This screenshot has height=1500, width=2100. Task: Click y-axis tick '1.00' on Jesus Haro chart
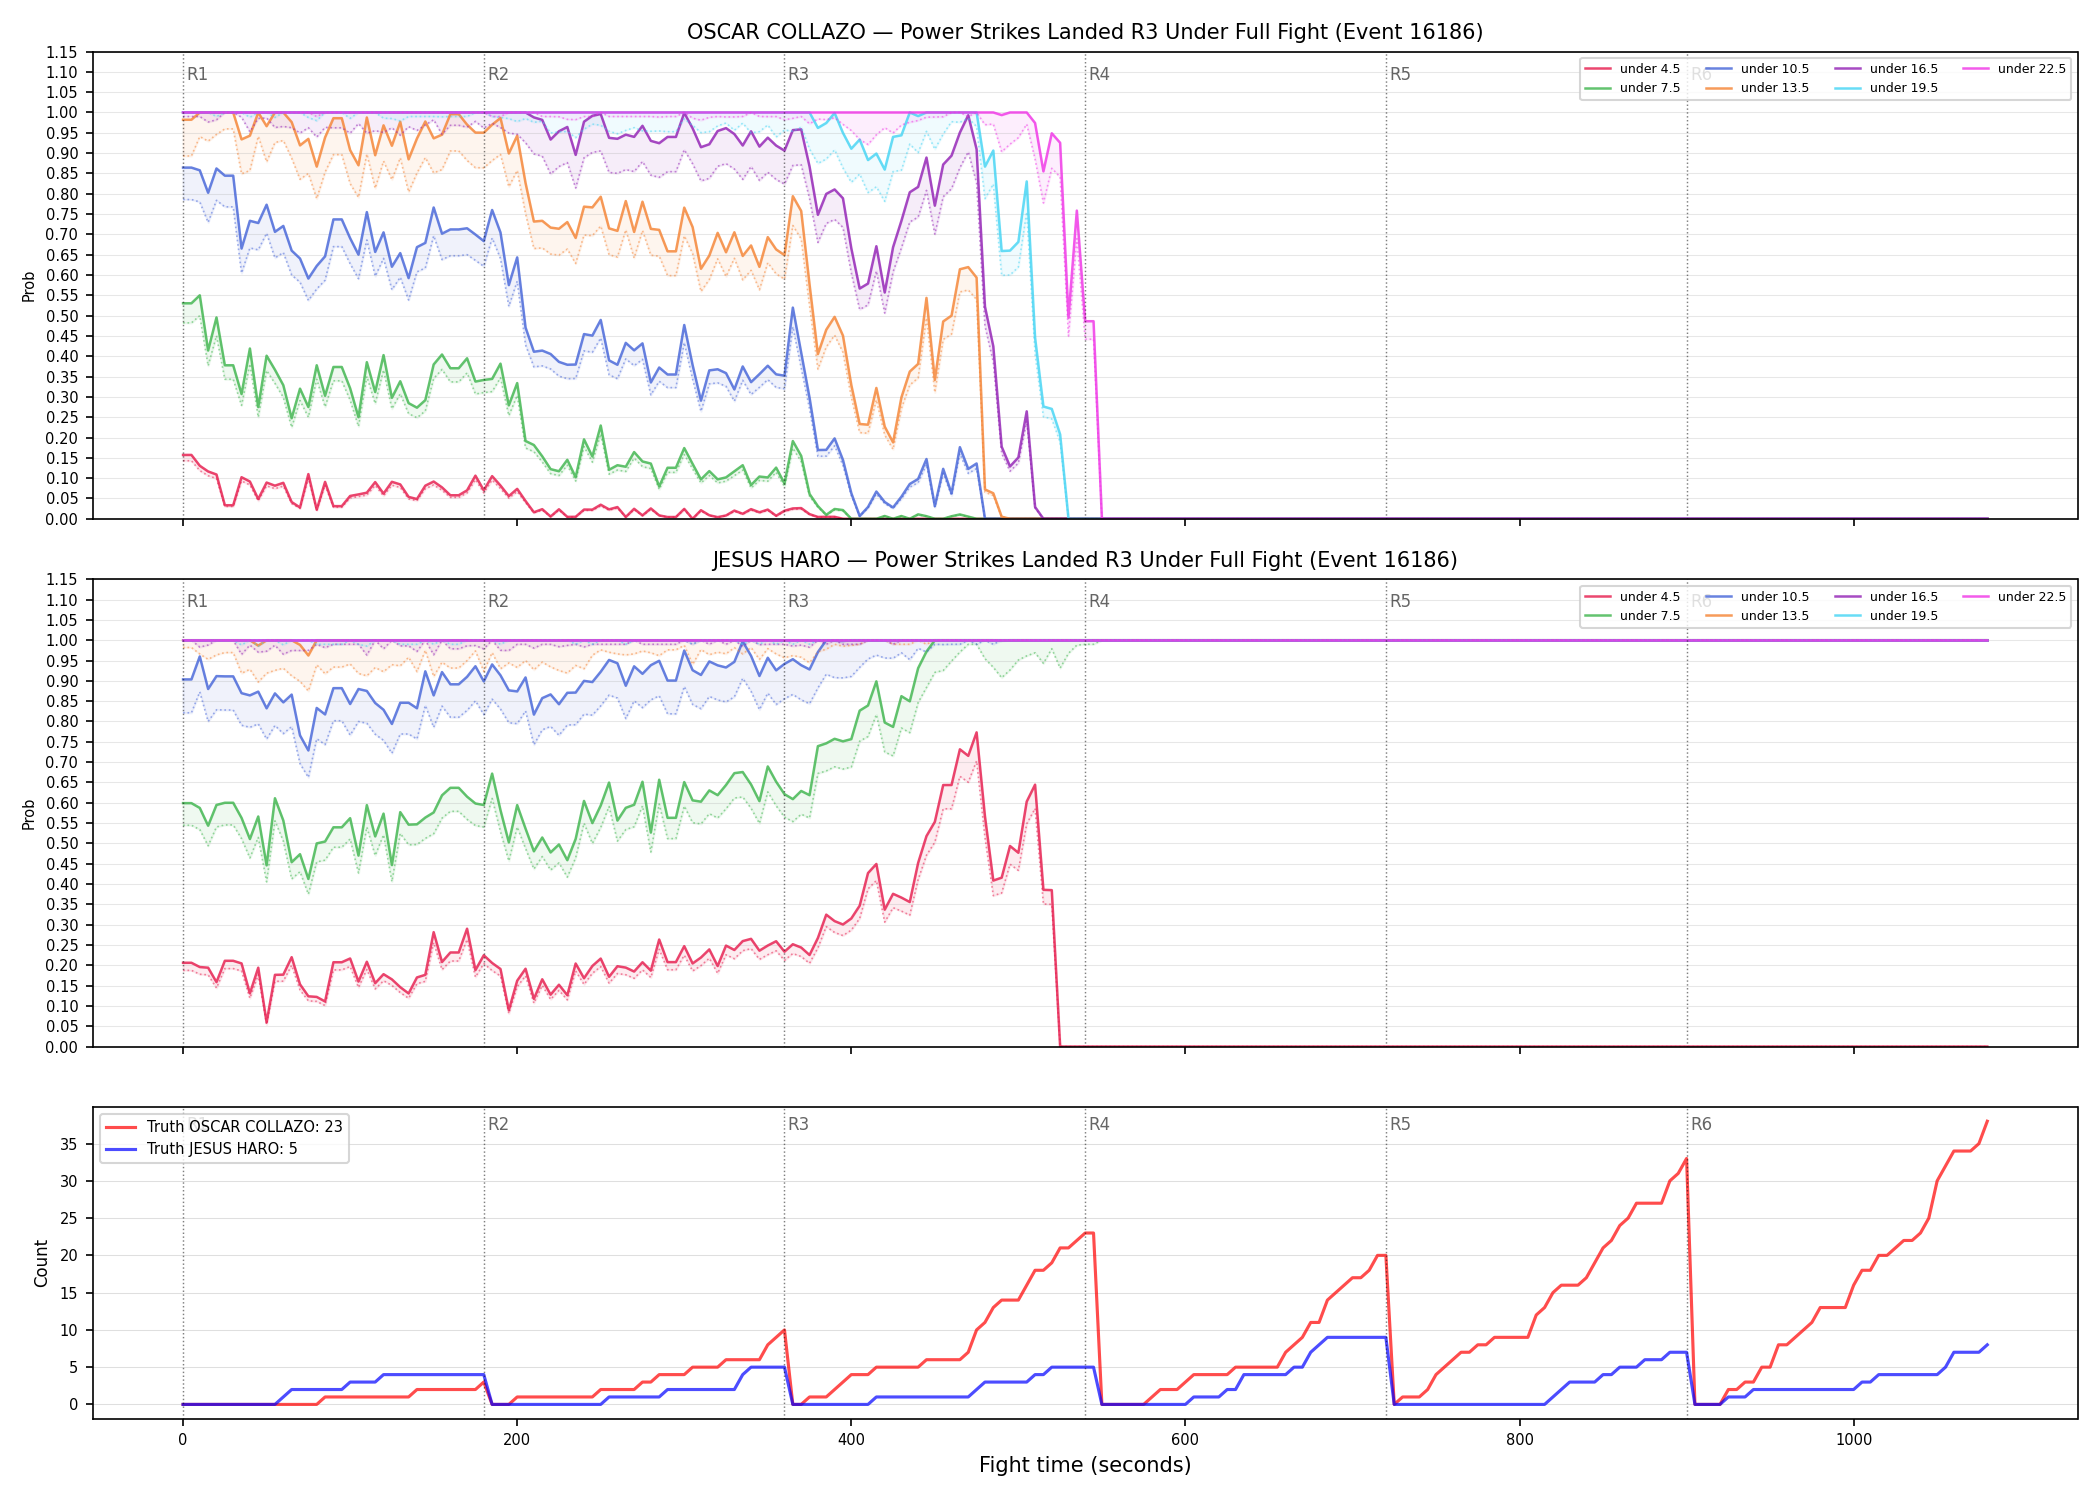pos(62,641)
